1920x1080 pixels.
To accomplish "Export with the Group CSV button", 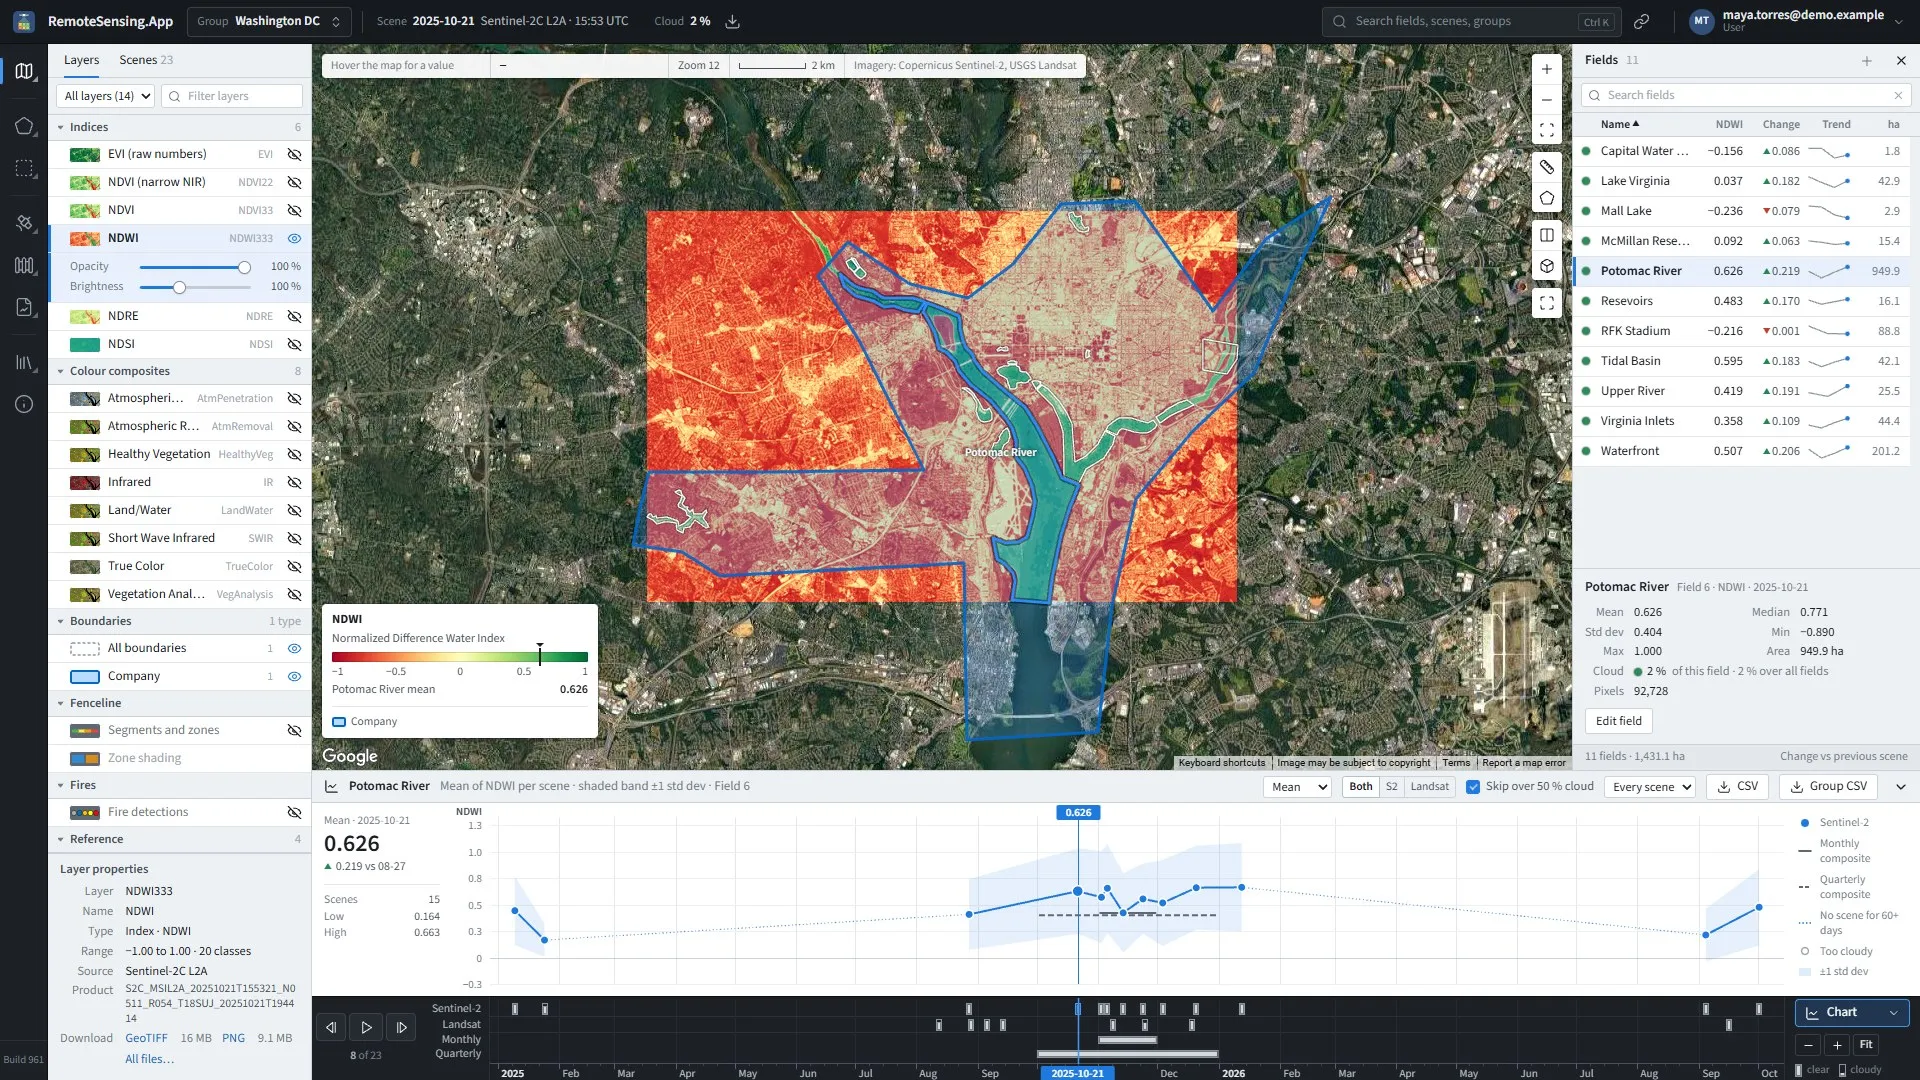I will pyautogui.click(x=1828, y=787).
